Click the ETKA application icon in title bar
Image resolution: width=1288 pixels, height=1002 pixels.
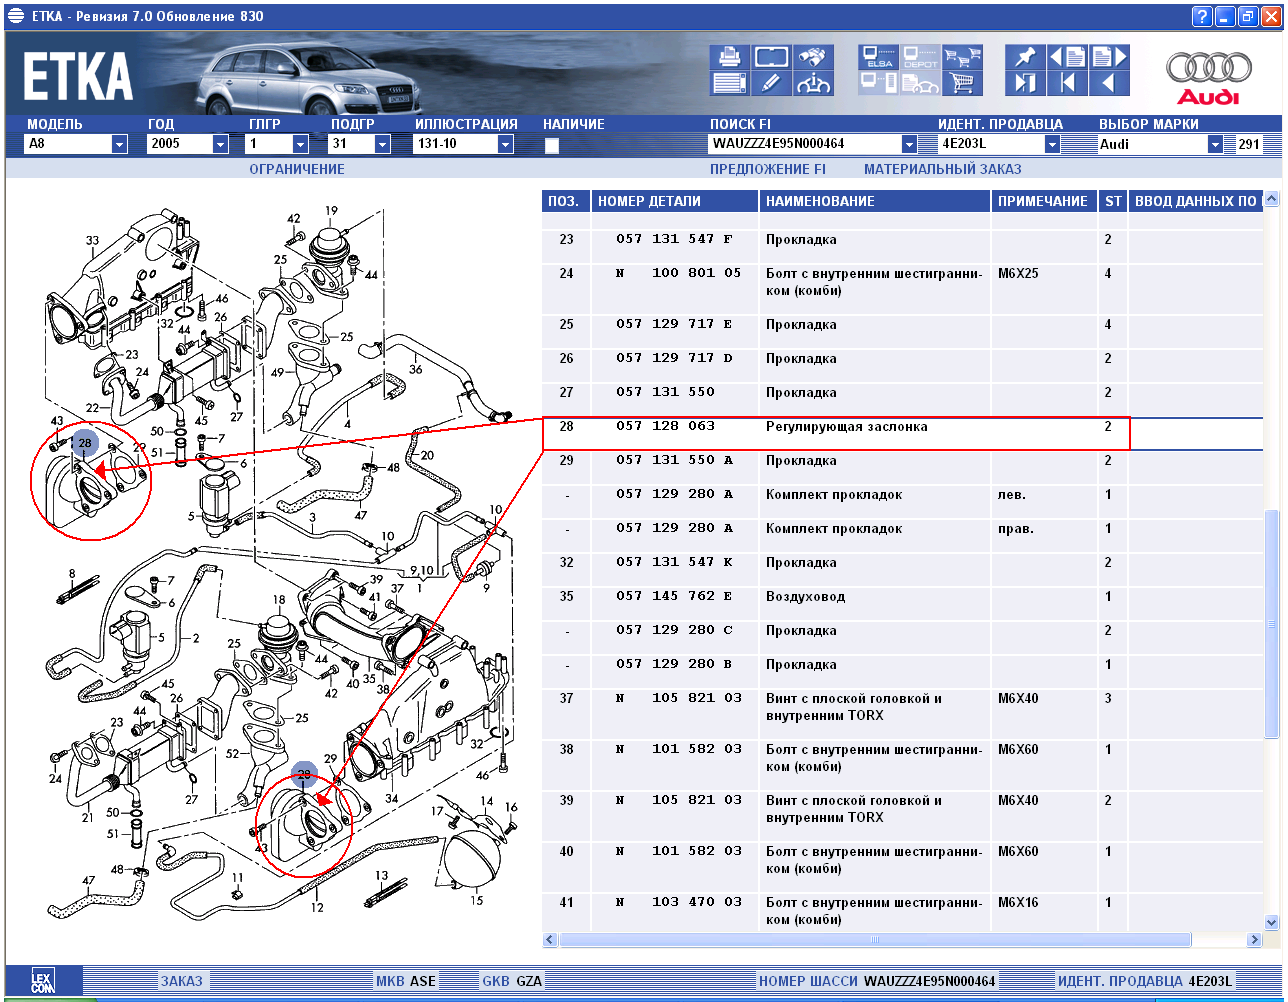[x=15, y=16]
